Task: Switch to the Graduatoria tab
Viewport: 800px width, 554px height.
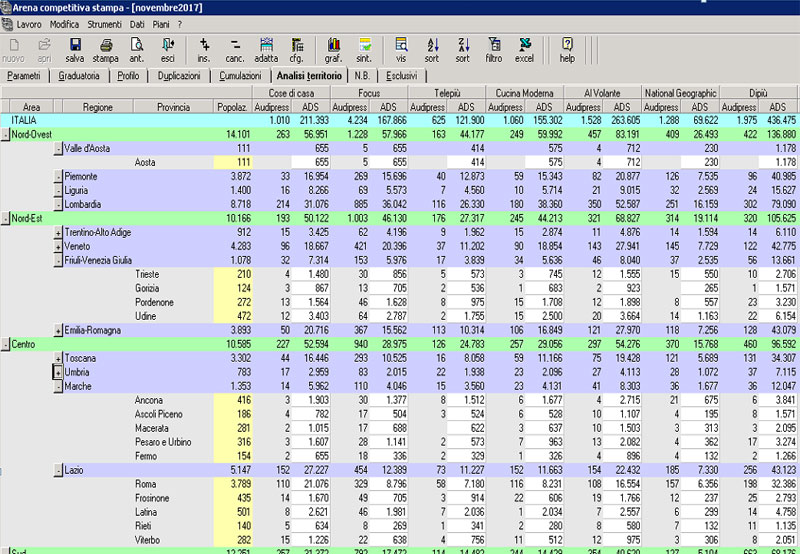Action: click(78, 75)
